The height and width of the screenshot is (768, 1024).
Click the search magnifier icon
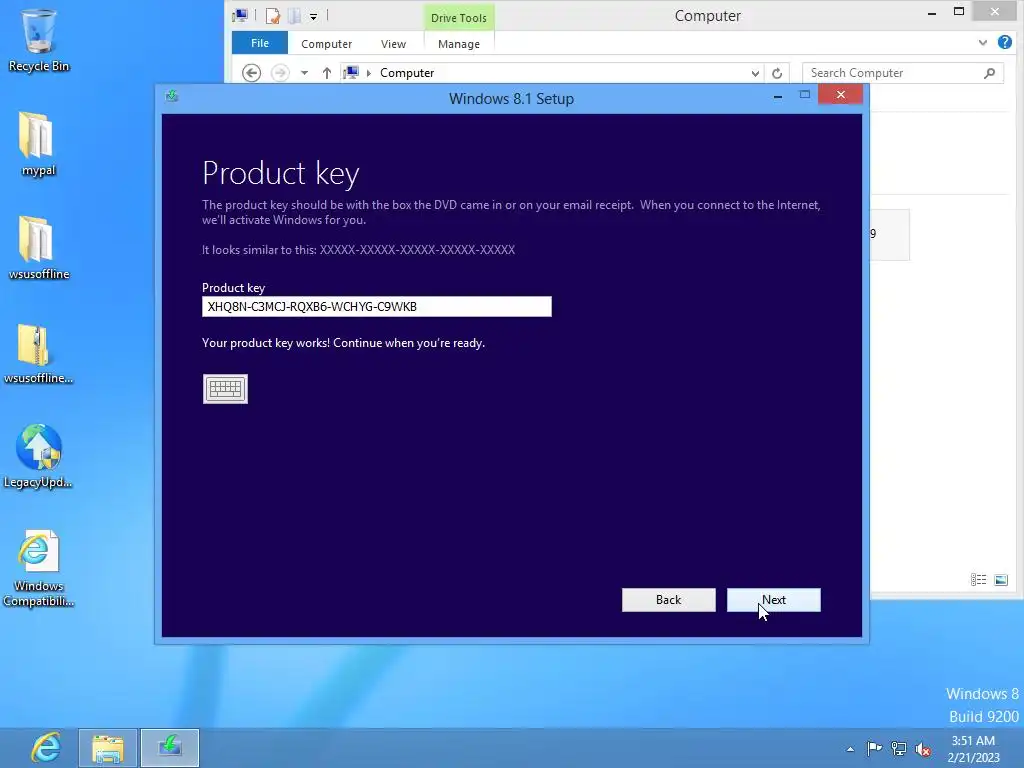point(989,73)
